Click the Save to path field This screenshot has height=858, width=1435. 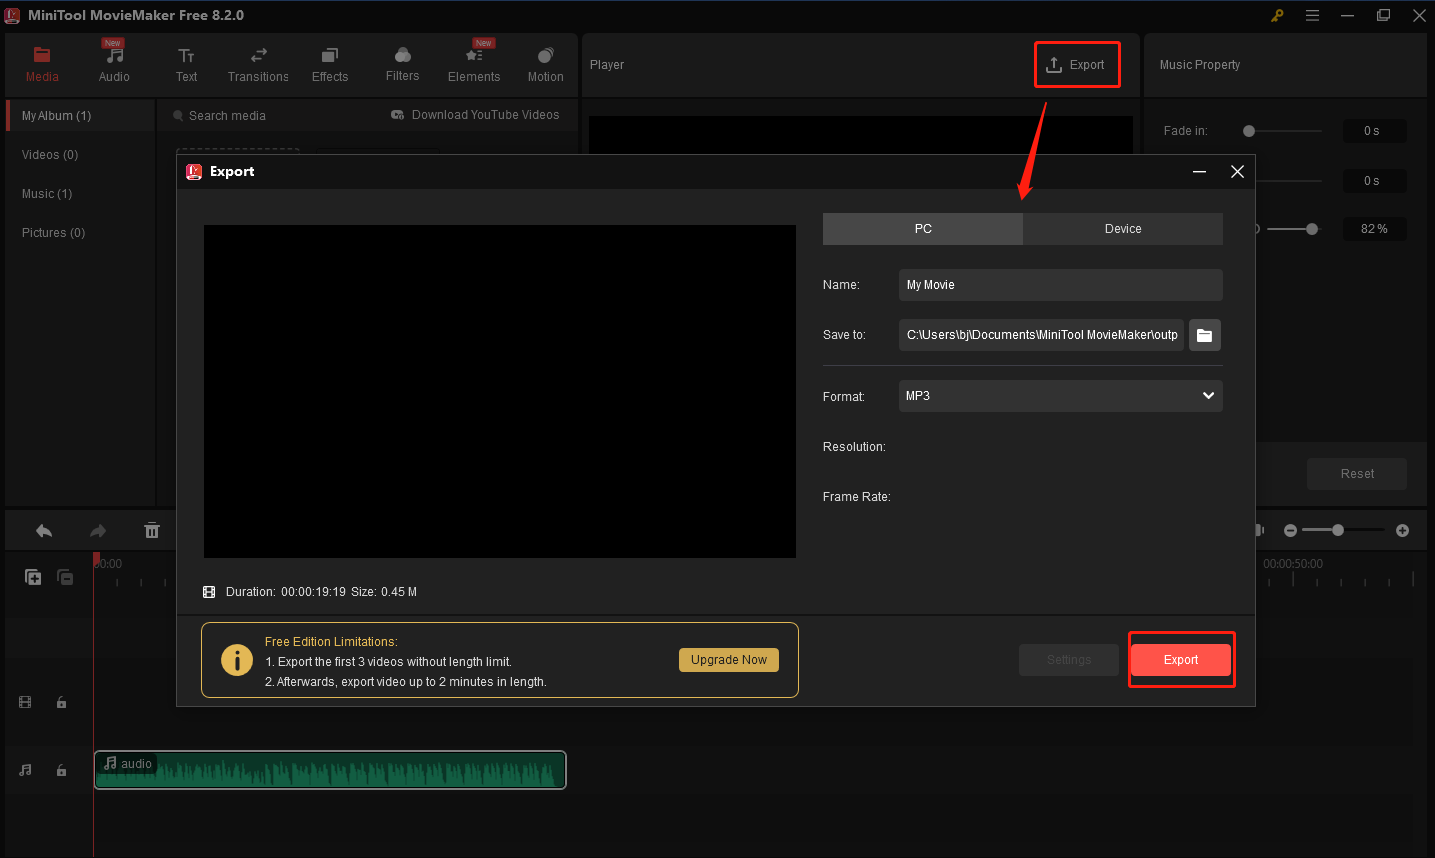[1041, 335]
